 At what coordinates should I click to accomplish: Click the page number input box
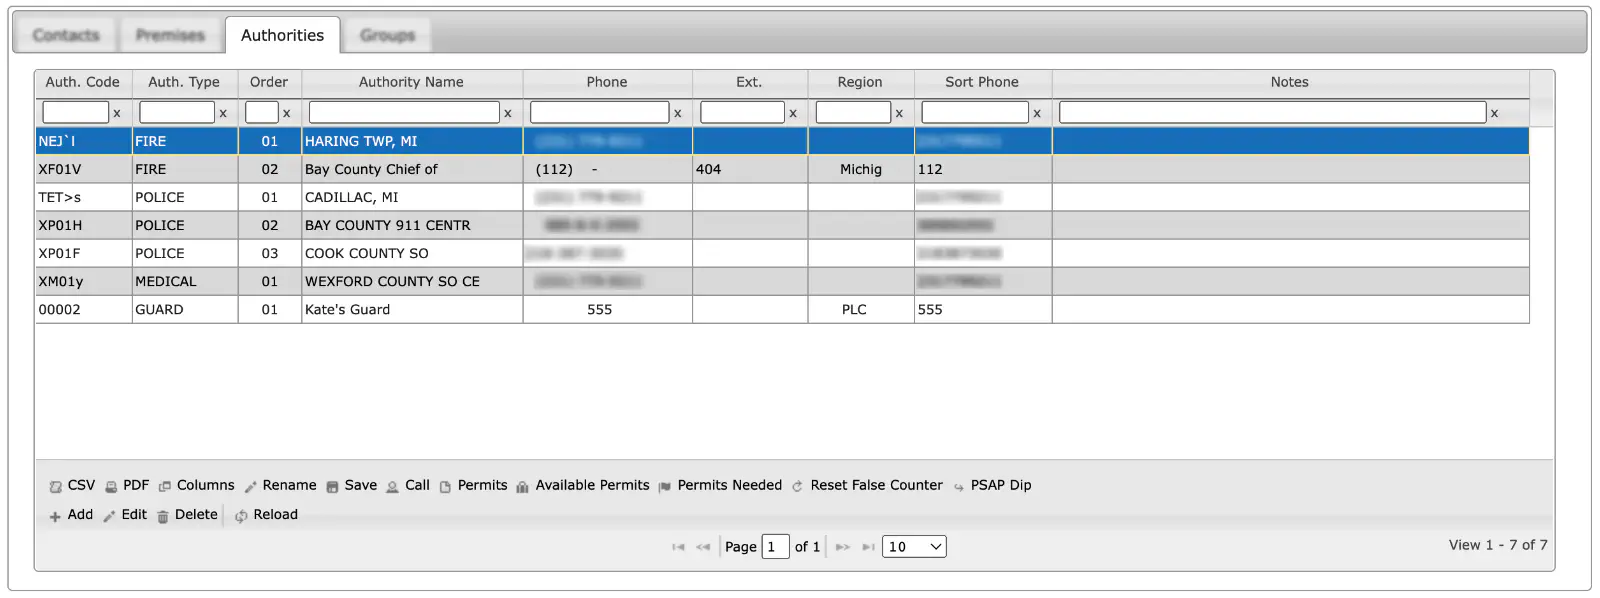(775, 547)
